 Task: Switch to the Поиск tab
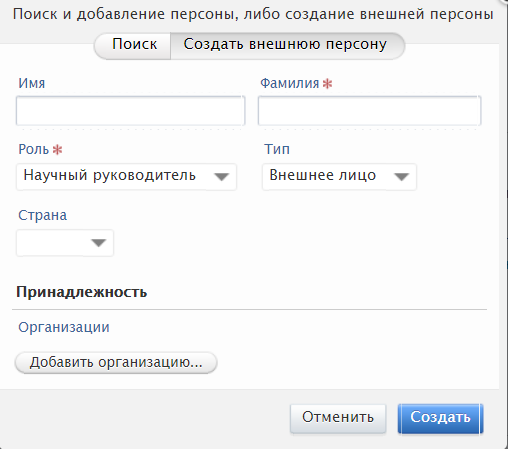[x=134, y=45]
